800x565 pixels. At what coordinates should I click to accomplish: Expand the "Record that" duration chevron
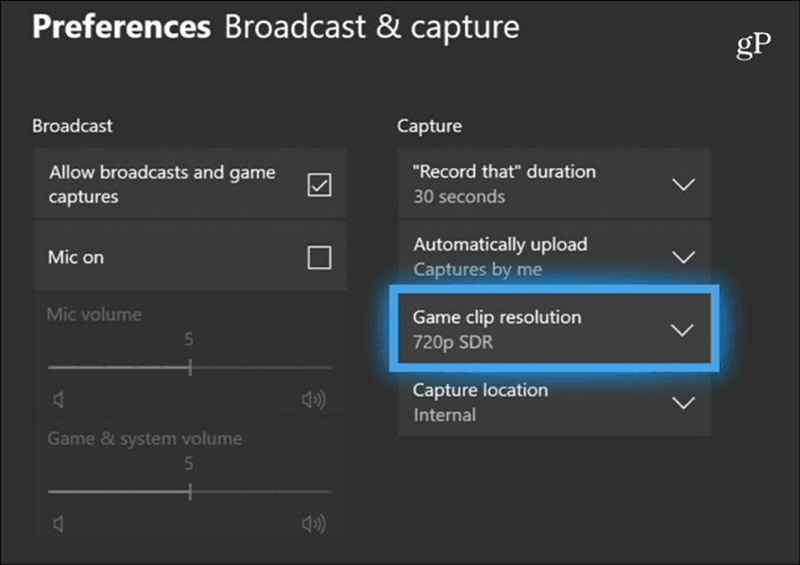click(683, 184)
